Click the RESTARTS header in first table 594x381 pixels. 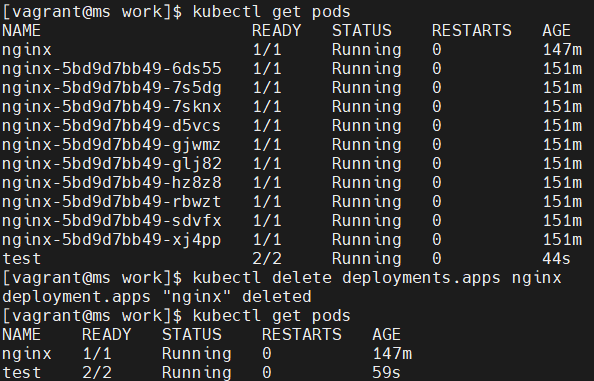[x=472, y=31]
